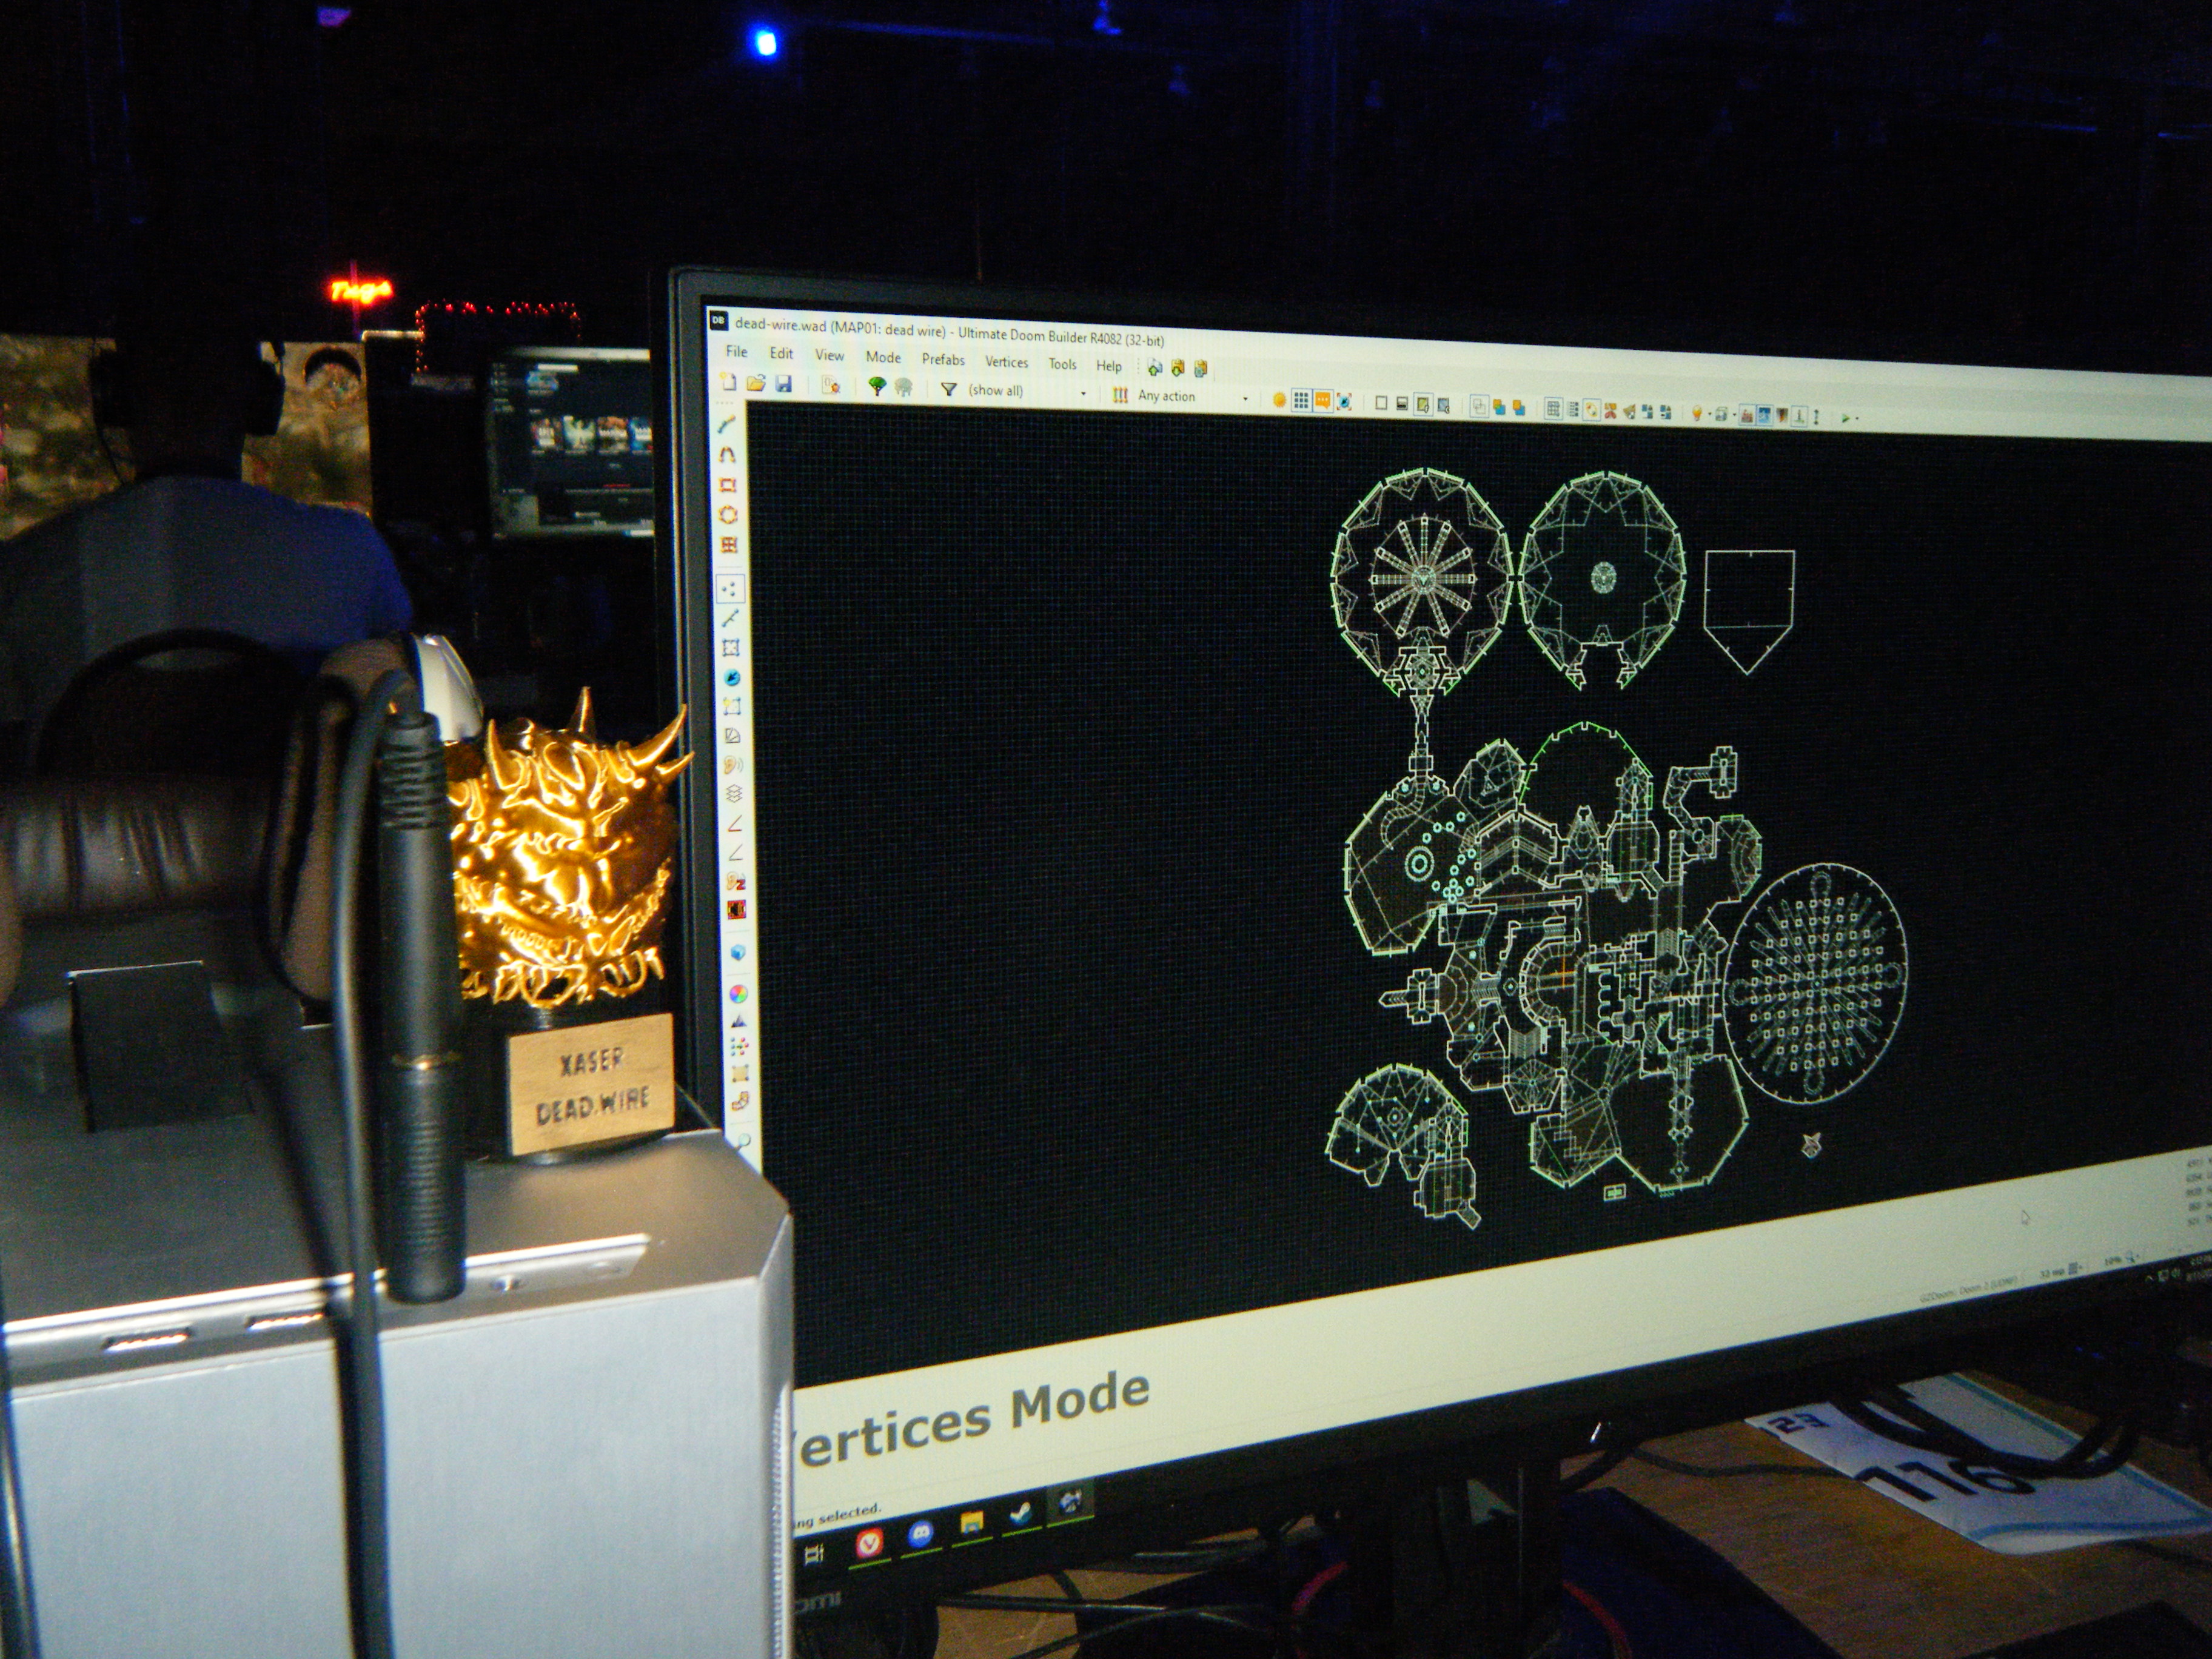The image size is (2212, 1659).
Task: Open the script editor icon
Action: 830,386
